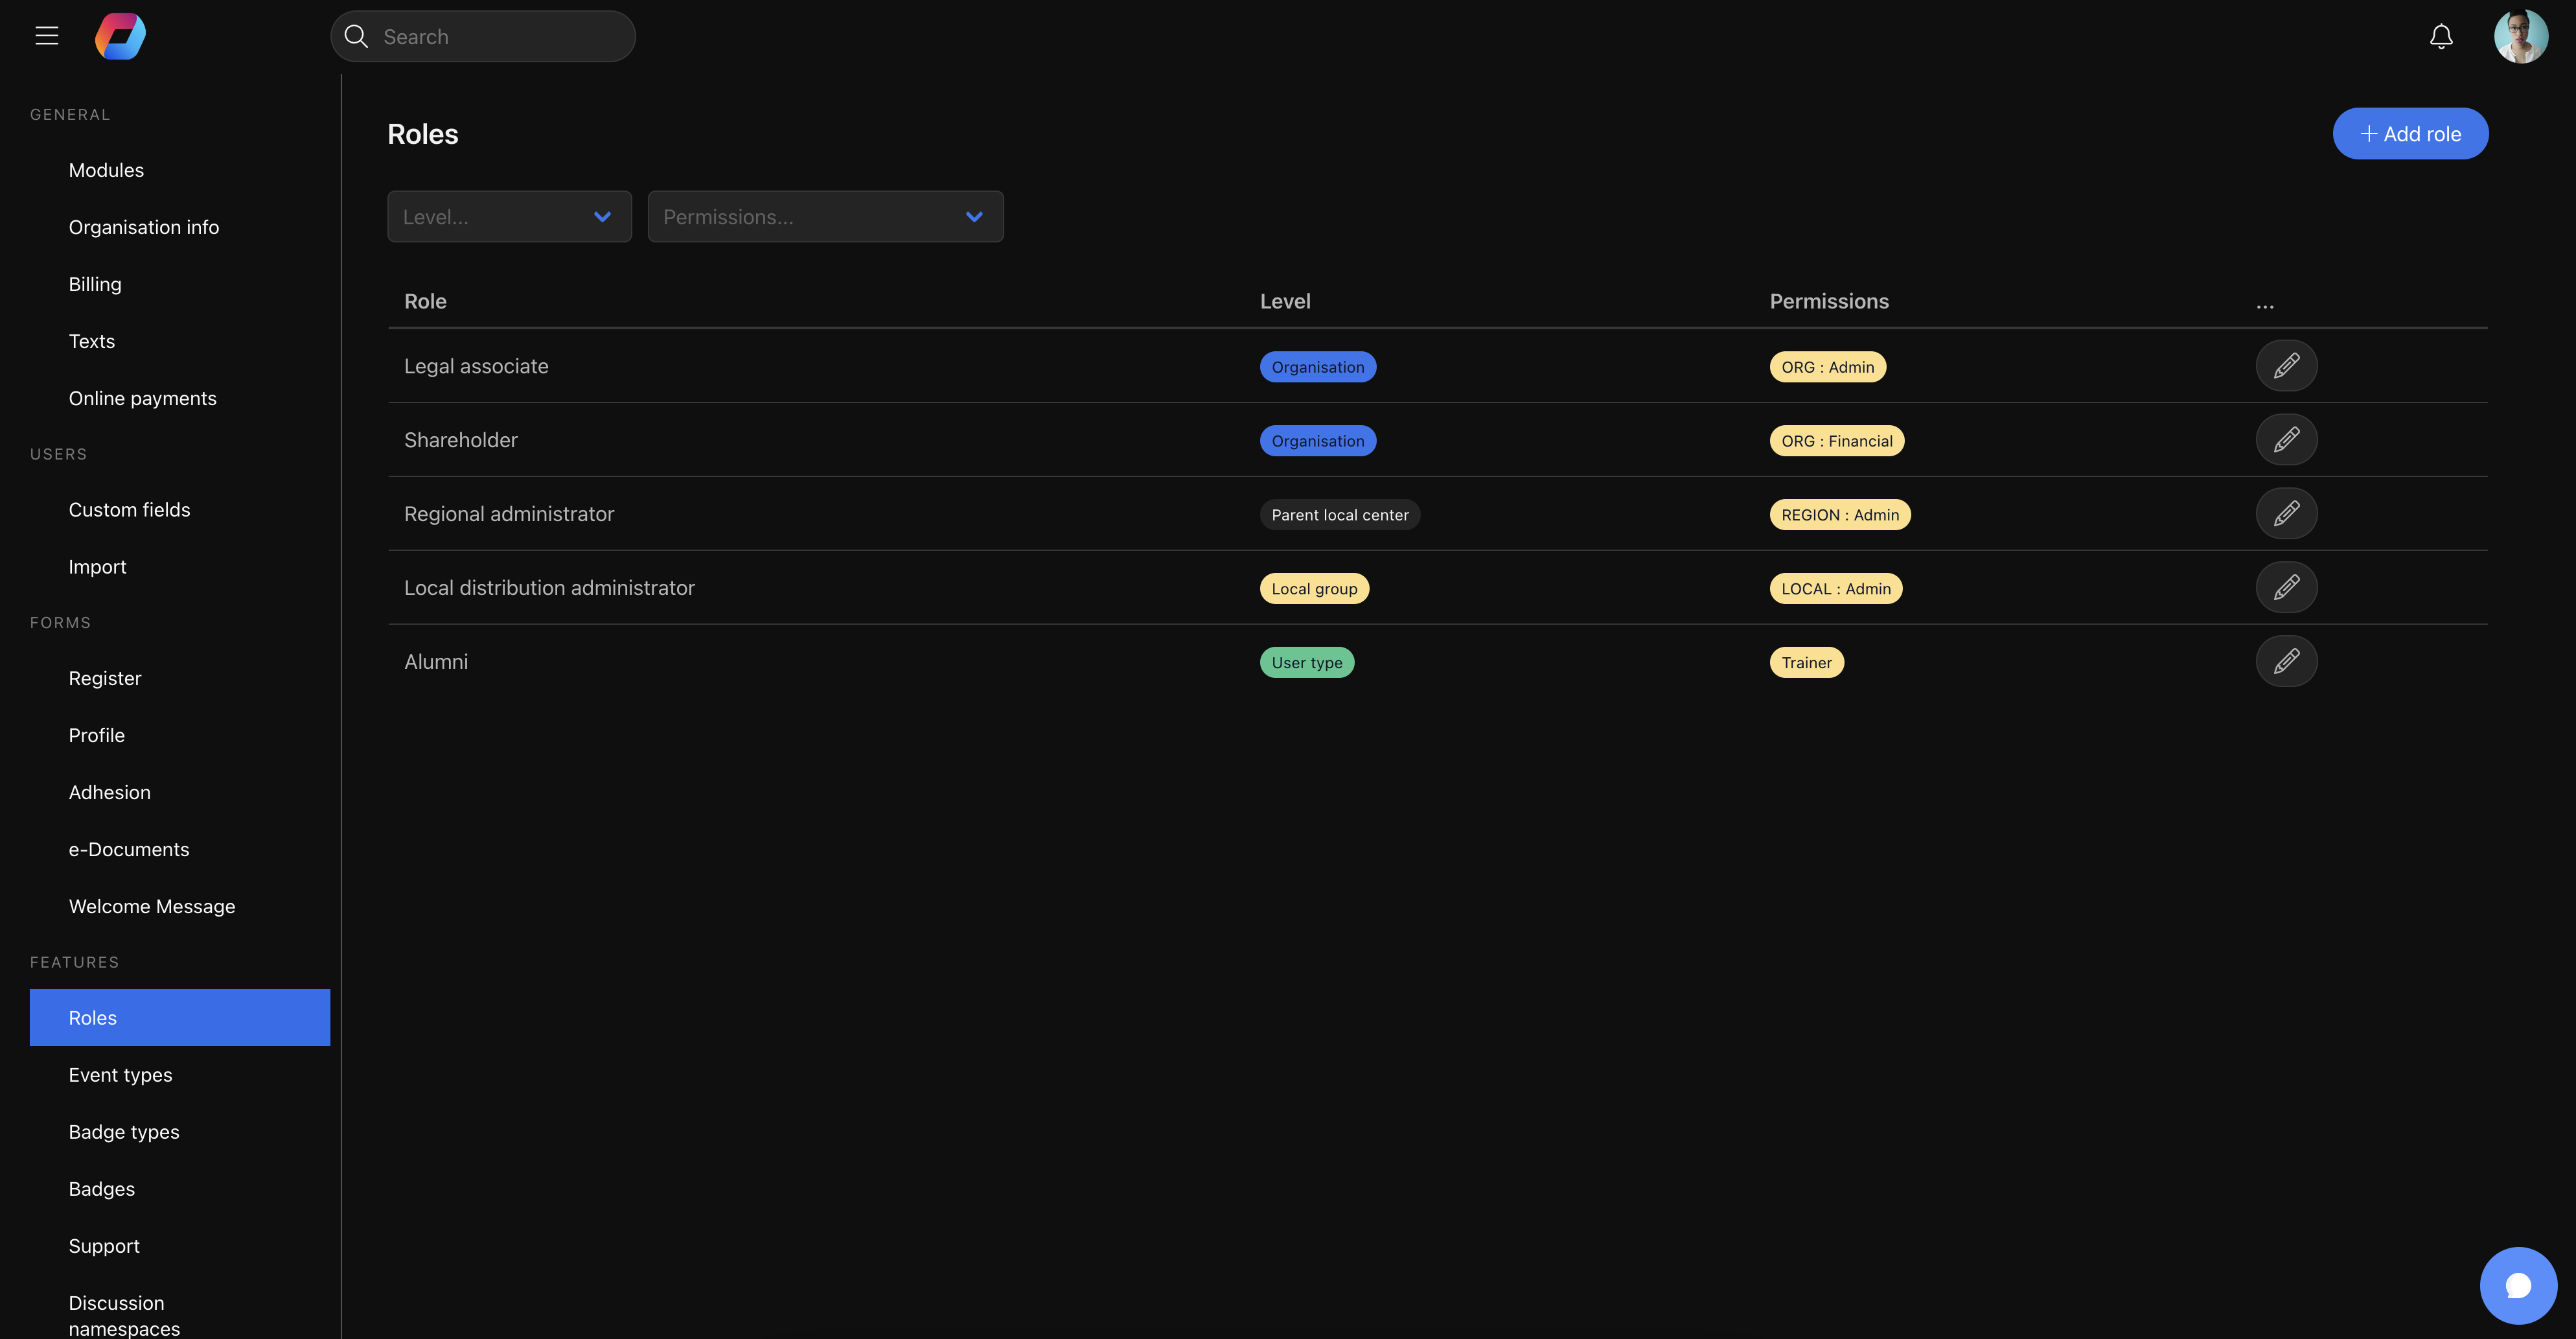Expand the Level filter dropdown
Screen dimensions: 2576x1339
(509, 217)
